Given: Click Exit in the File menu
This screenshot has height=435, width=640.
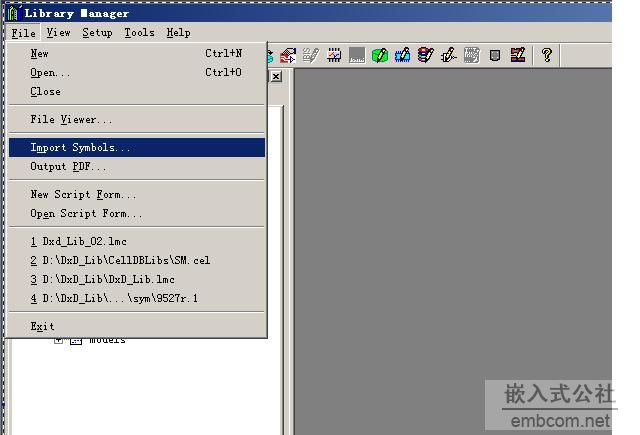Looking at the screenshot, I should [x=42, y=326].
